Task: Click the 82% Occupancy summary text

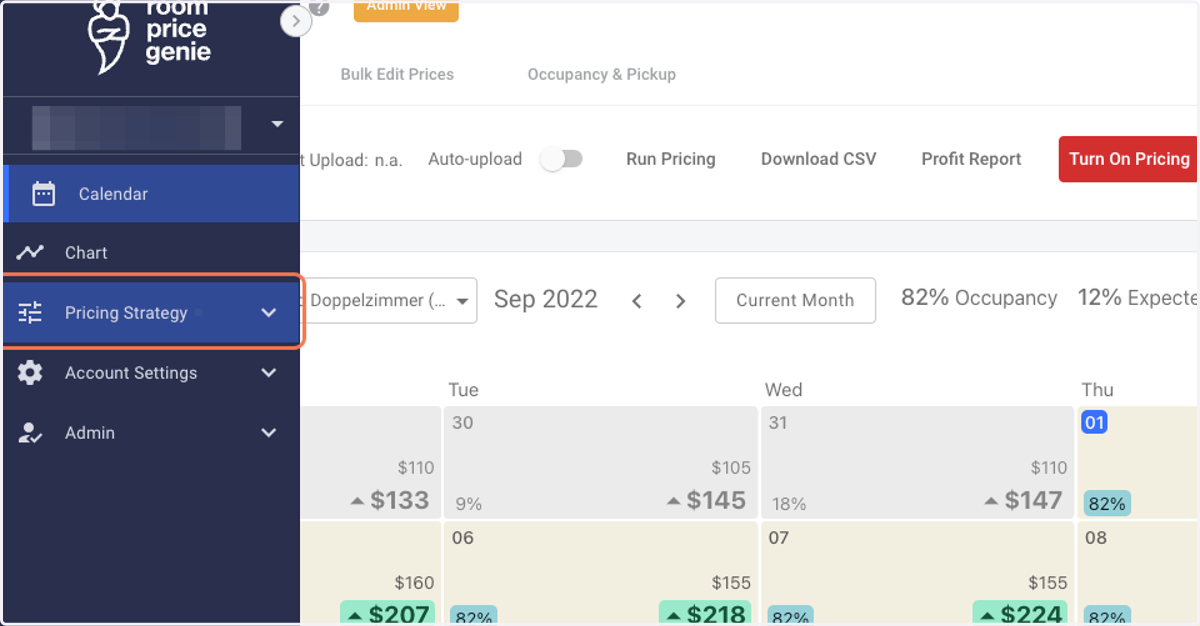Action: 979,298
